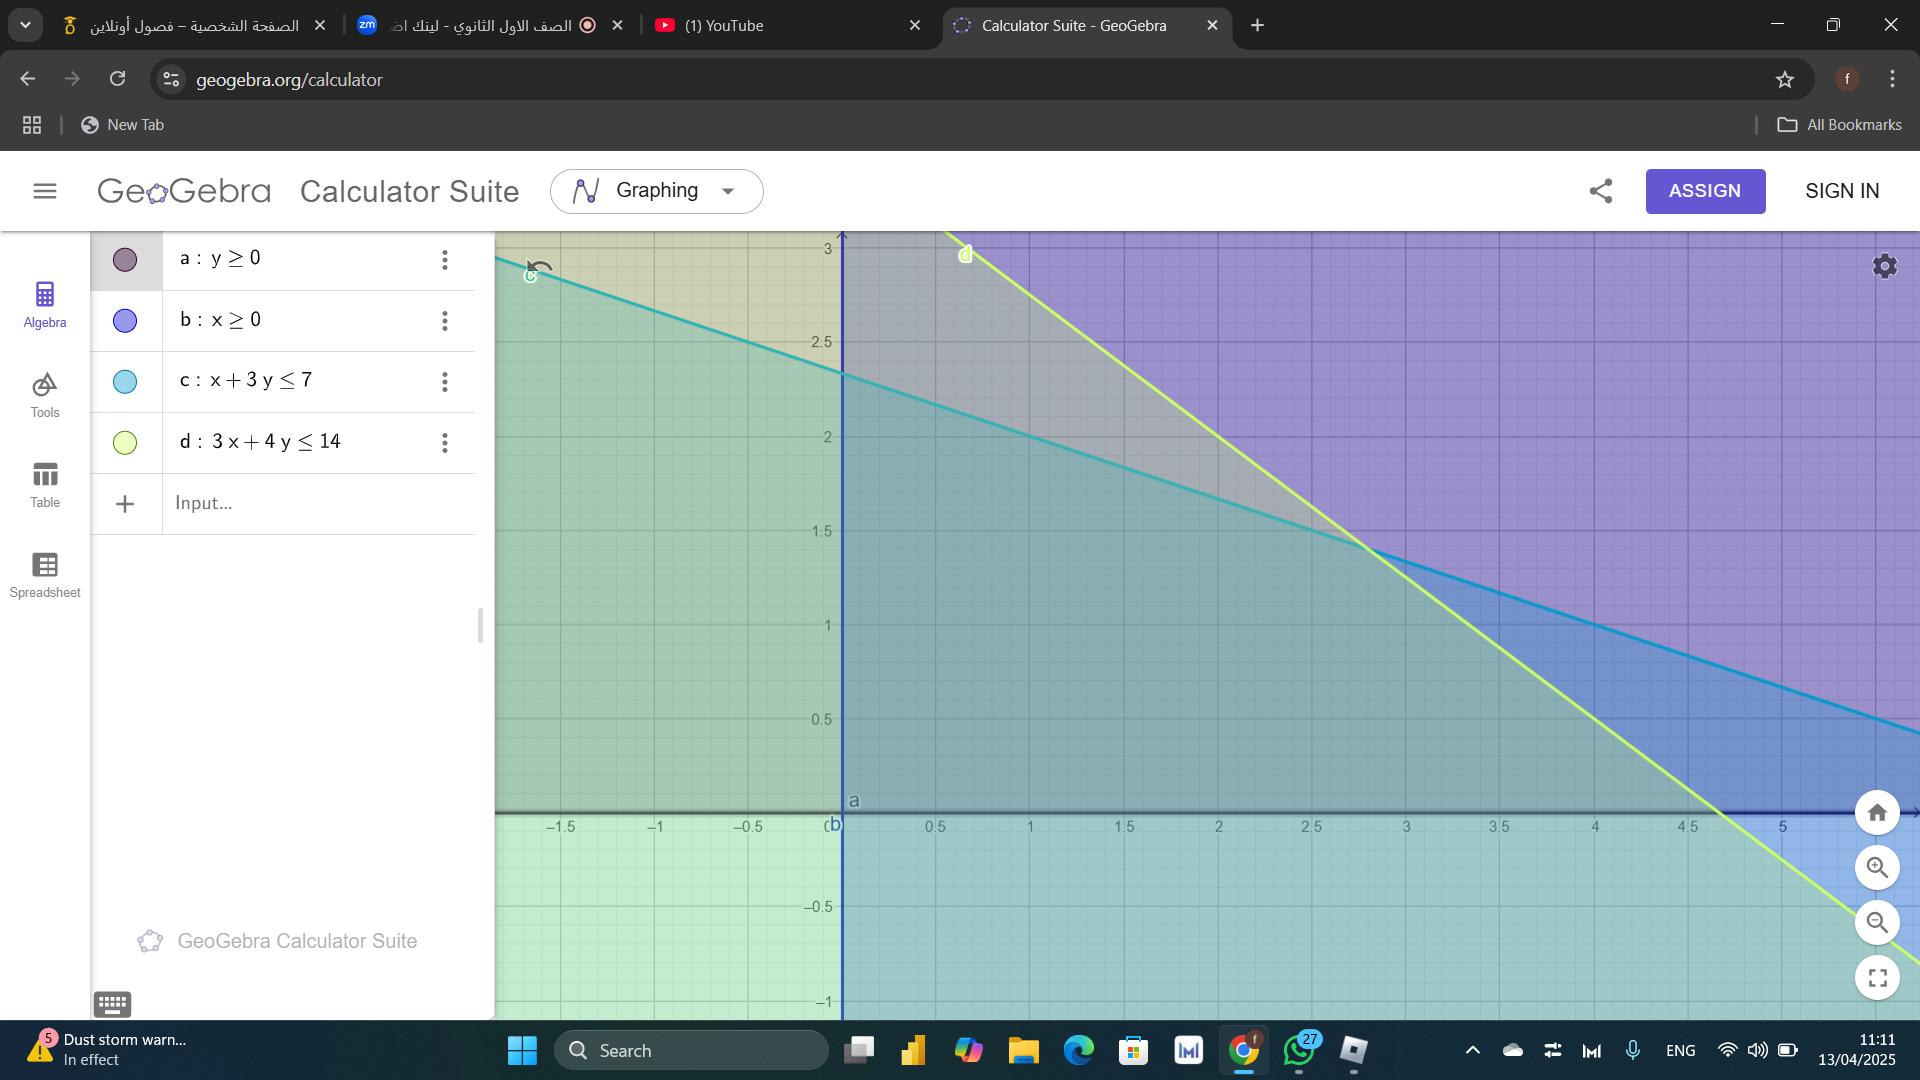
Task: Open Microsoft Edge from taskbar
Action: point(1078,1050)
